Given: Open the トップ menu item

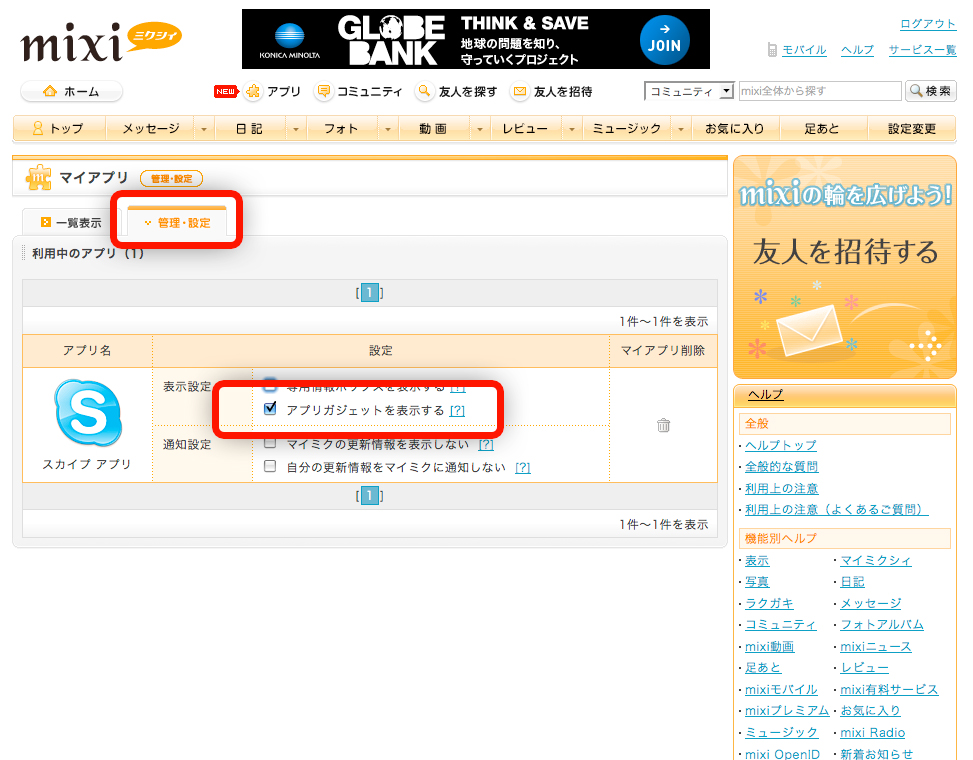Looking at the screenshot, I should [x=60, y=128].
